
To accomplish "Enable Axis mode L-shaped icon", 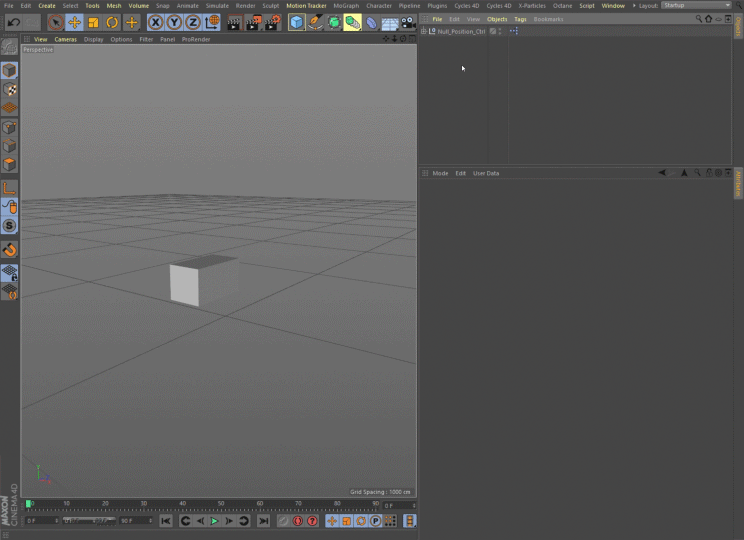I will coord(9,188).
